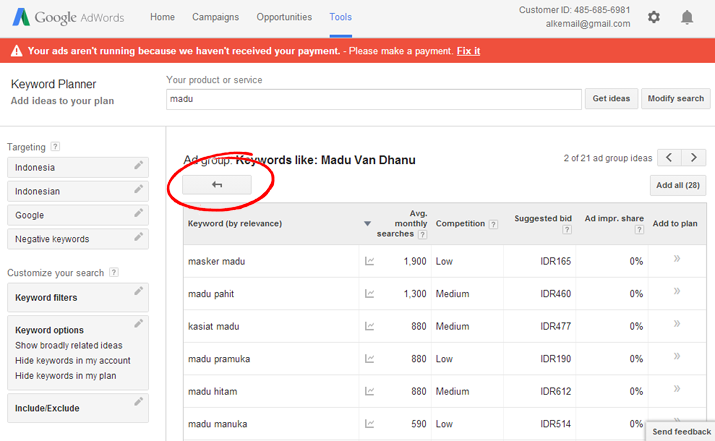This screenshot has width=715, height=441.
Task: Open keyword sort dropdown arrow
Action: pyautogui.click(x=368, y=223)
